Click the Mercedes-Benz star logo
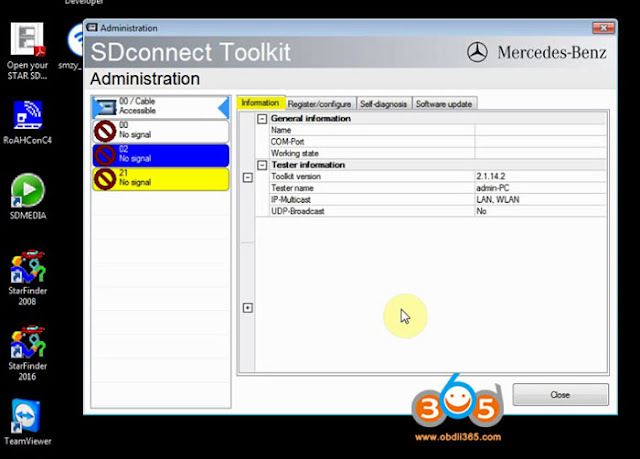This screenshot has width=640, height=459. [x=477, y=52]
